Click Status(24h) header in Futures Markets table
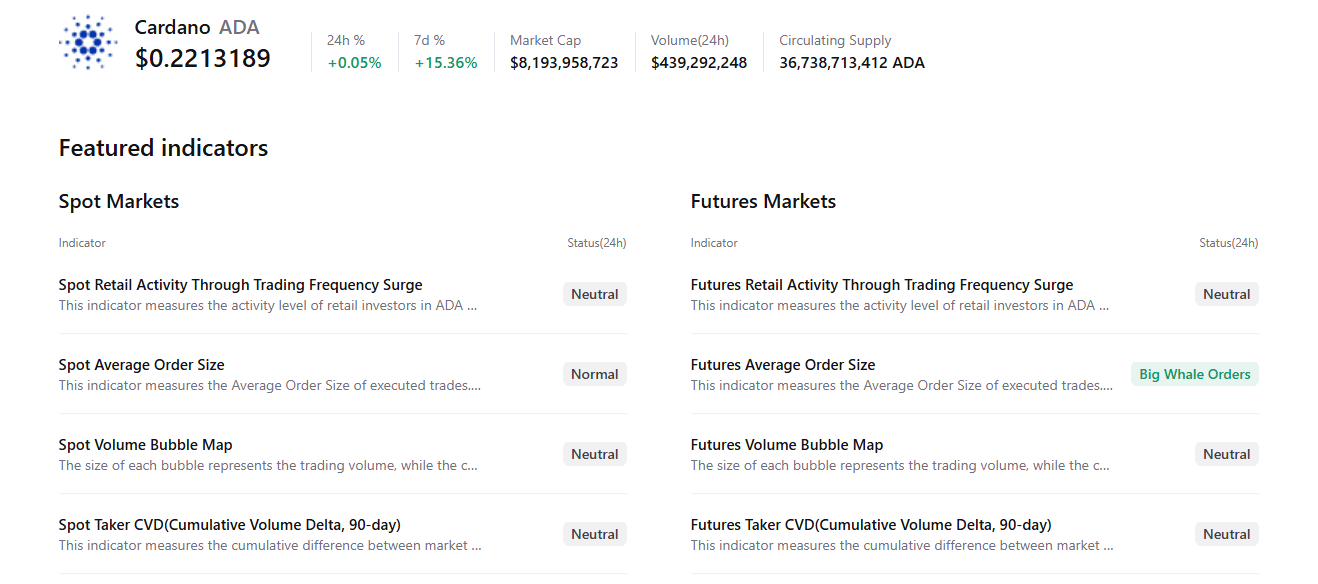 1229,243
